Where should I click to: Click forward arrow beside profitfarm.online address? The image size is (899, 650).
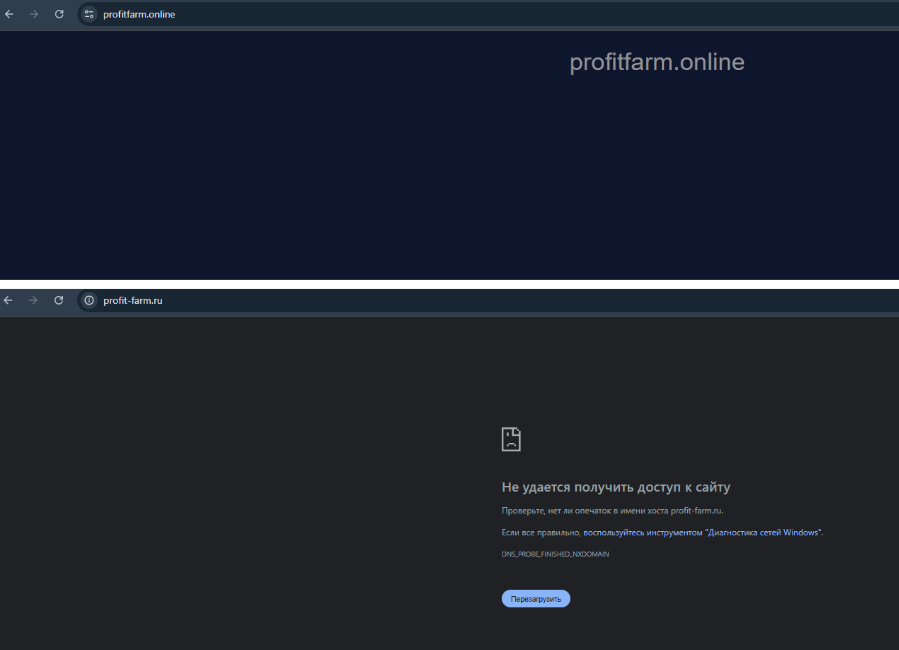[x=34, y=14]
